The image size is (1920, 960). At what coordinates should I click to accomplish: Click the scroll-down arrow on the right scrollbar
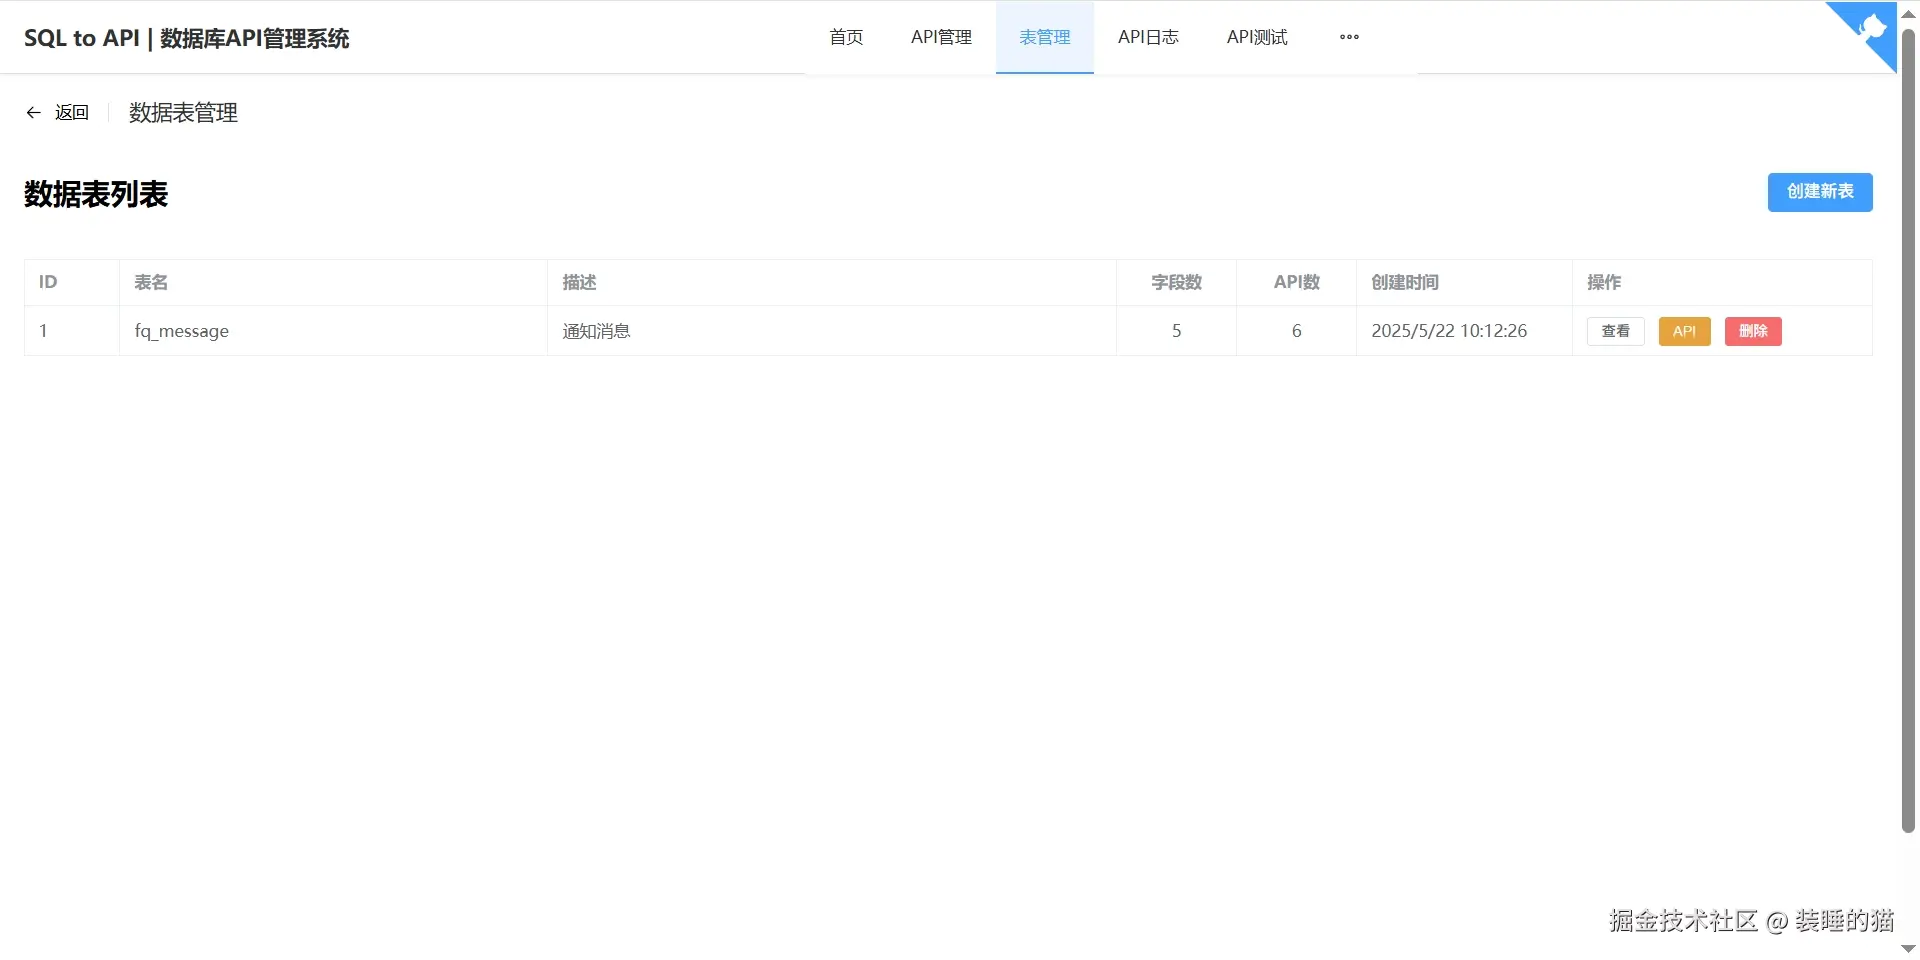click(1908, 948)
